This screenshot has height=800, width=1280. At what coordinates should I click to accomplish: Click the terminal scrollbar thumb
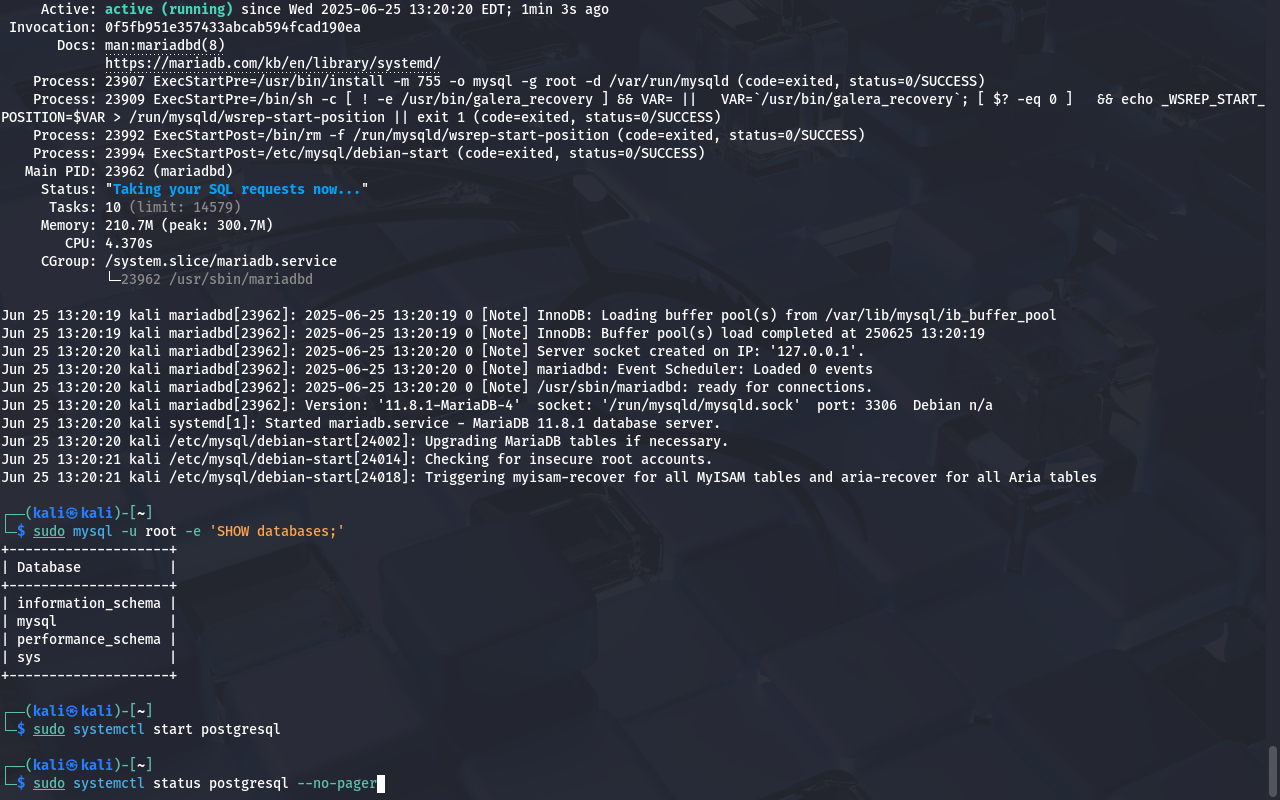1272,770
